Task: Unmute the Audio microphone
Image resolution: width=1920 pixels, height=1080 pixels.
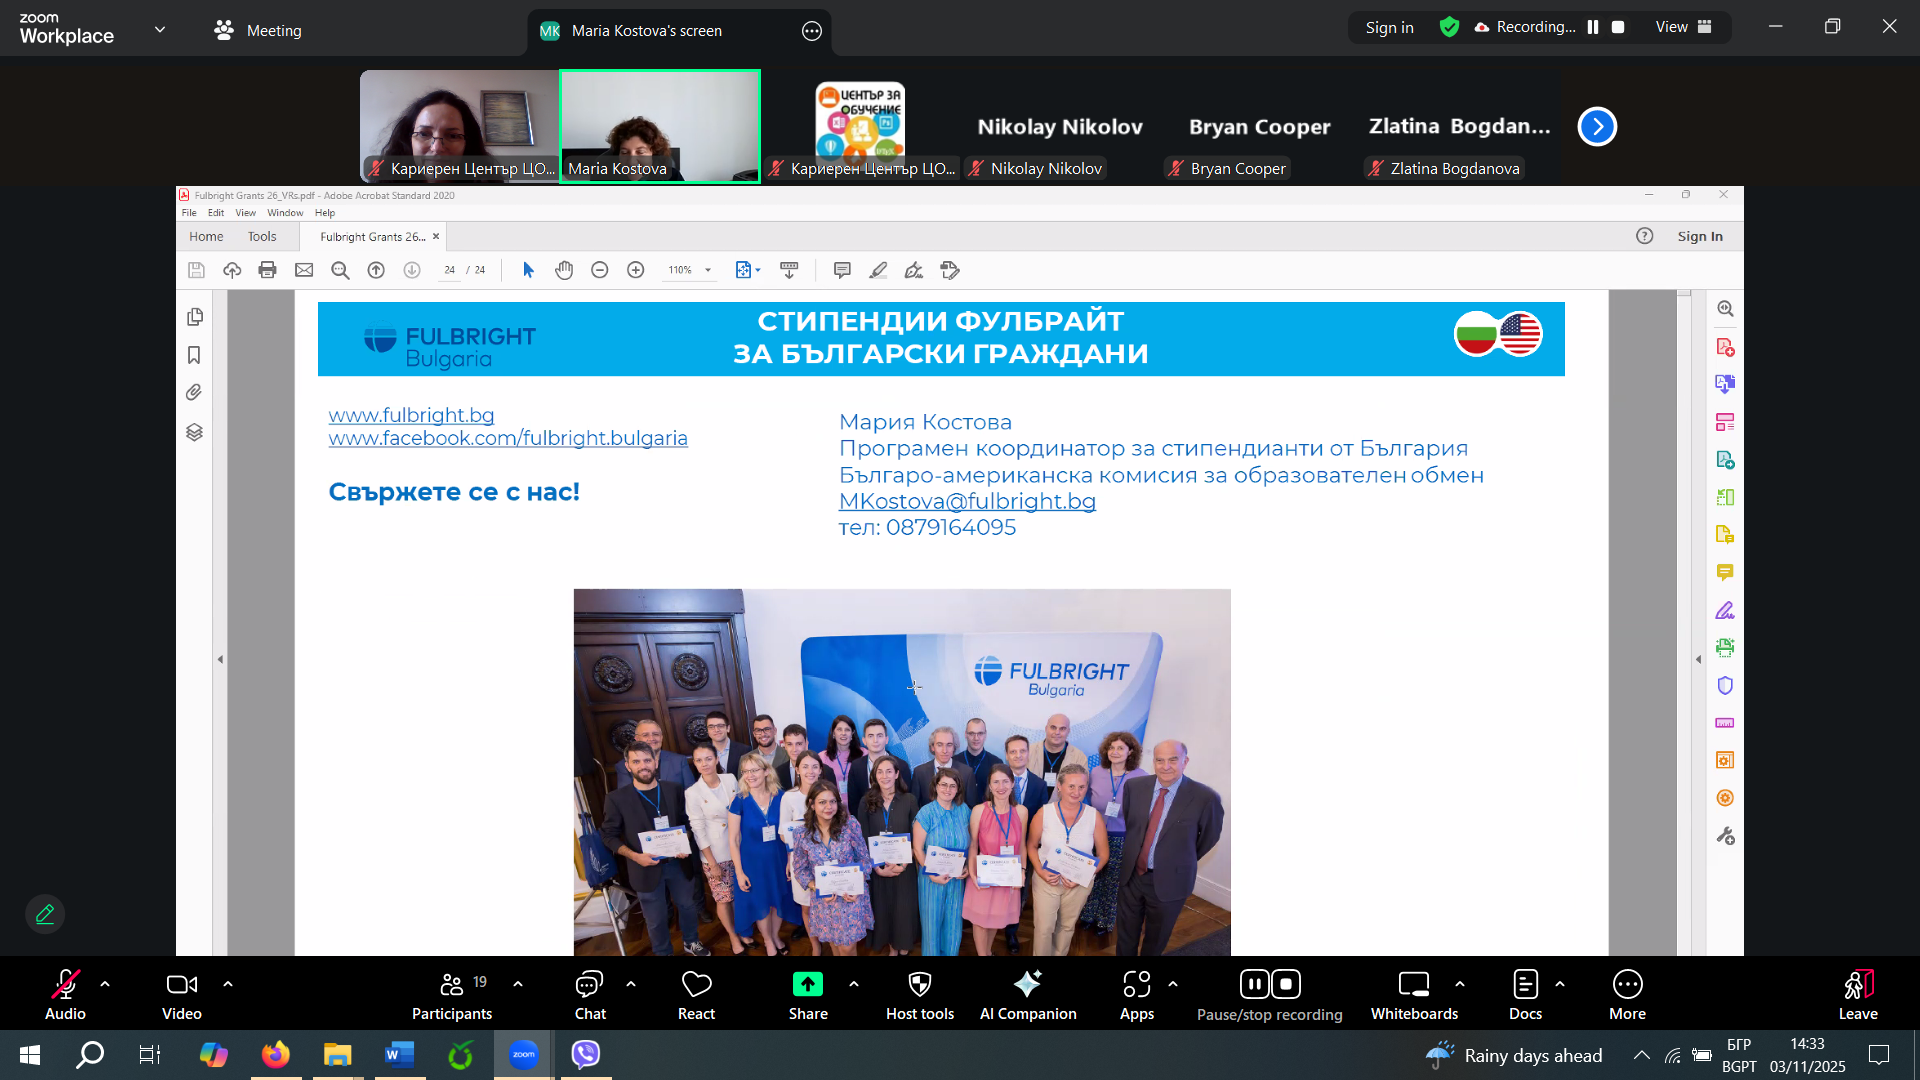Action: pos(65,985)
